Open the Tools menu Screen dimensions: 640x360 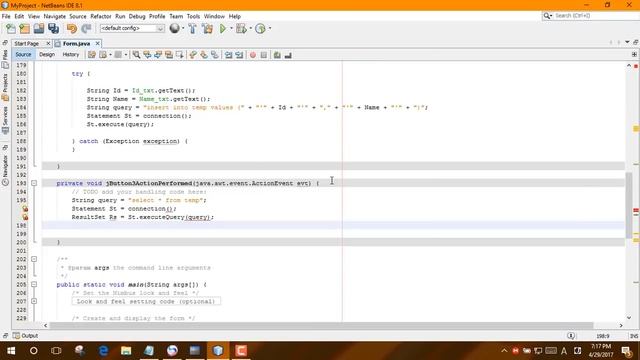(193, 16)
